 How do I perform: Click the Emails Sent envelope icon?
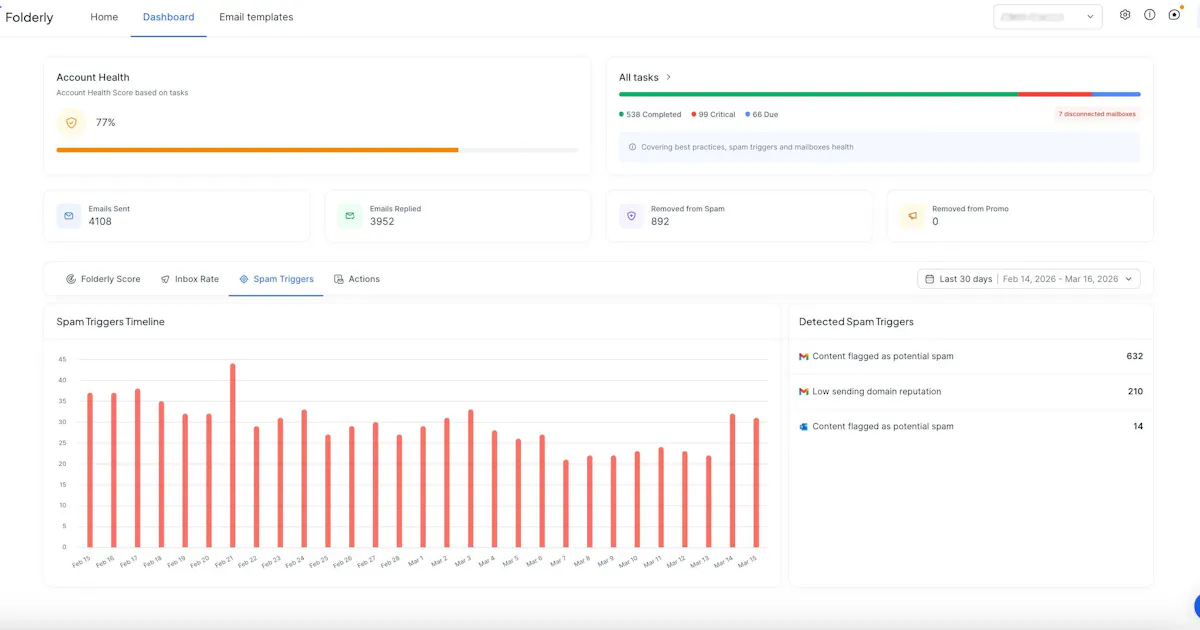69,215
